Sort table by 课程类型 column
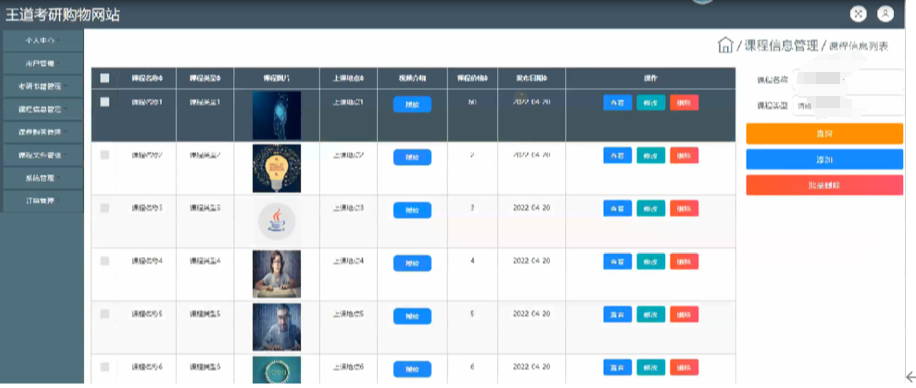916x388 pixels. (205, 78)
